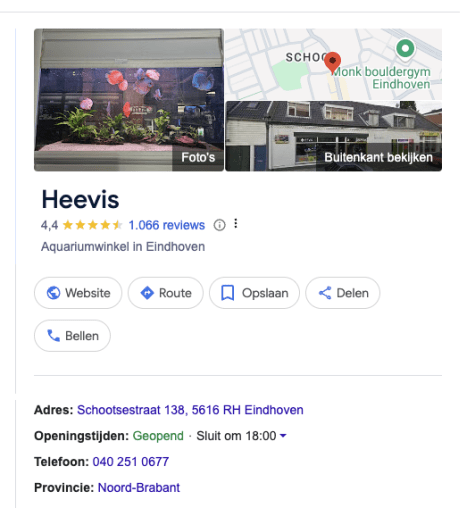Open the three-dot more options menu

236,224
